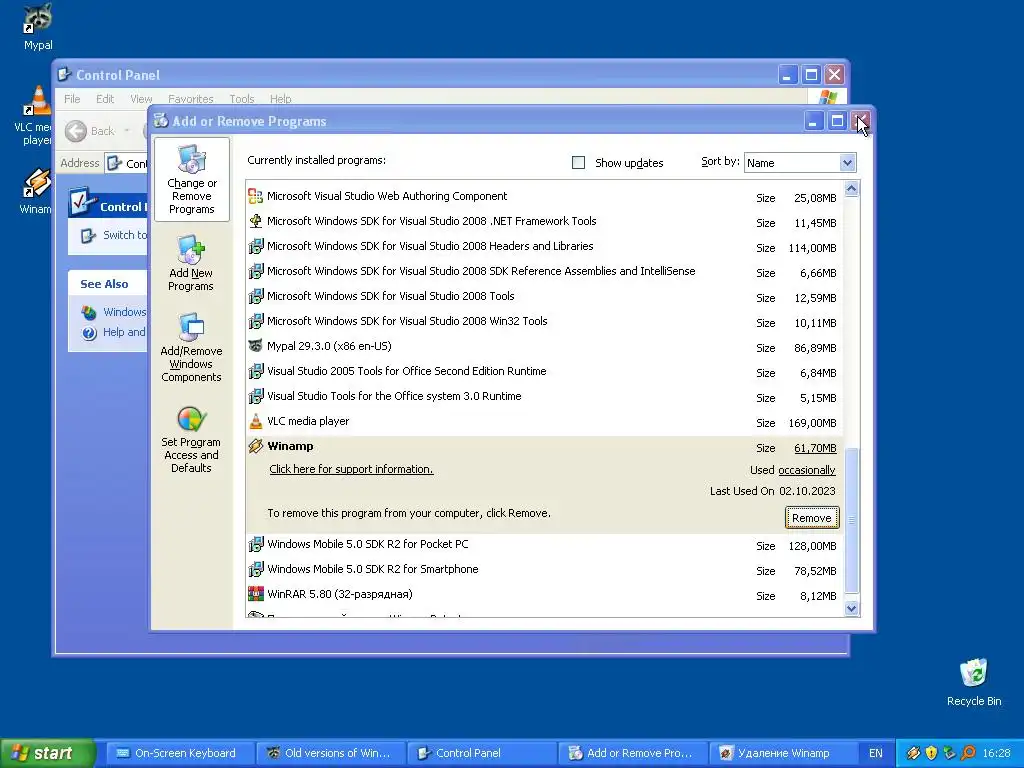Click scroll up arrow of program list
Viewport: 1024px width, 768px height.
point(852,189)
